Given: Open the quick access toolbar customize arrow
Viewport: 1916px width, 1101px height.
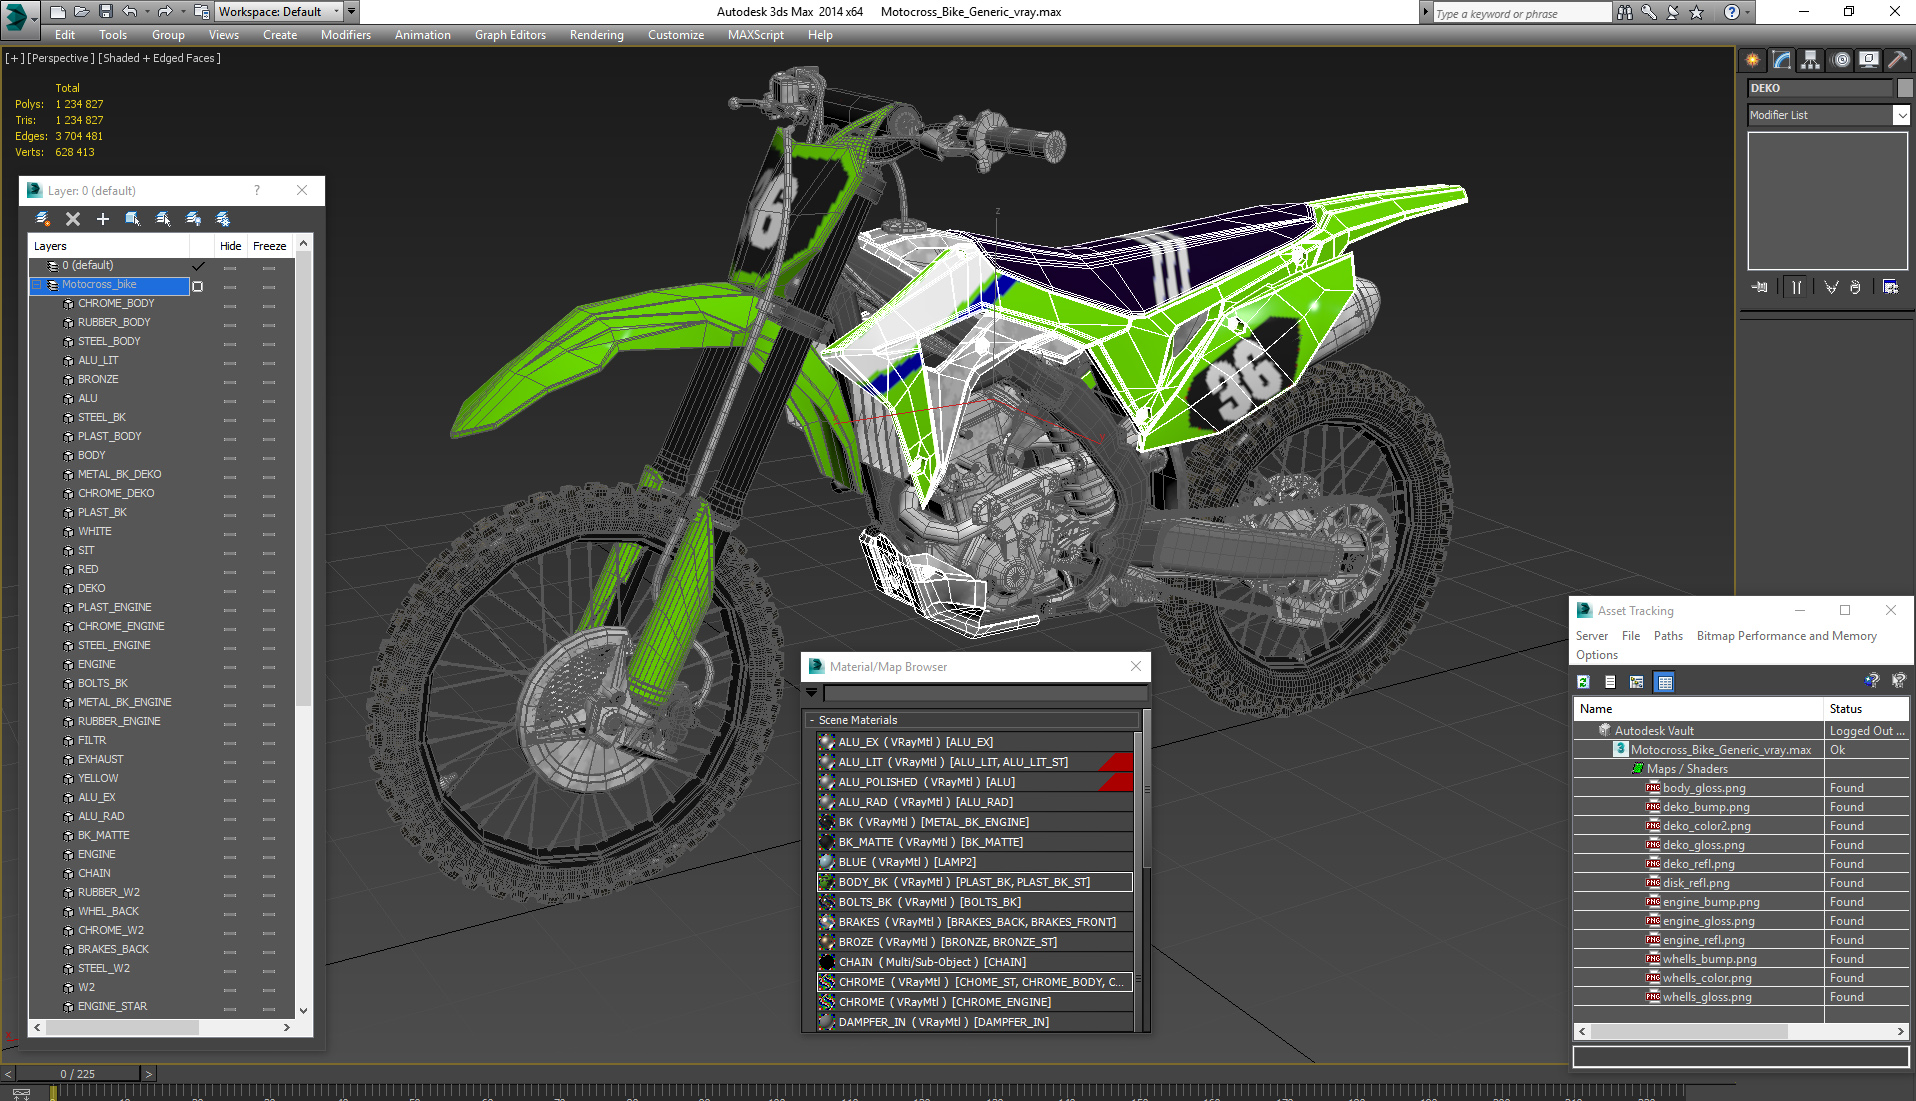Looking at the screenshot, I should (x=351, y=12).
